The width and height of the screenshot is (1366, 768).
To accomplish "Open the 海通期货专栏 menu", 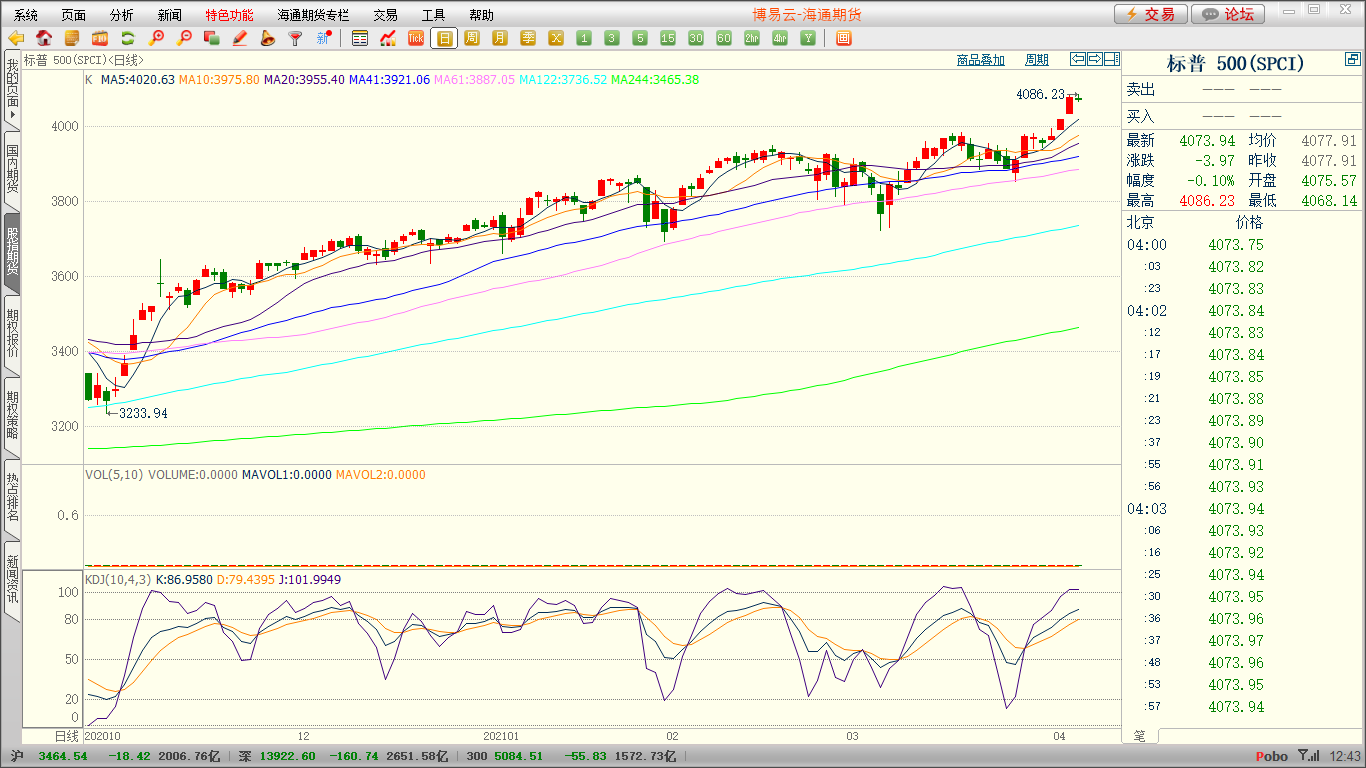I will [313, 15].
